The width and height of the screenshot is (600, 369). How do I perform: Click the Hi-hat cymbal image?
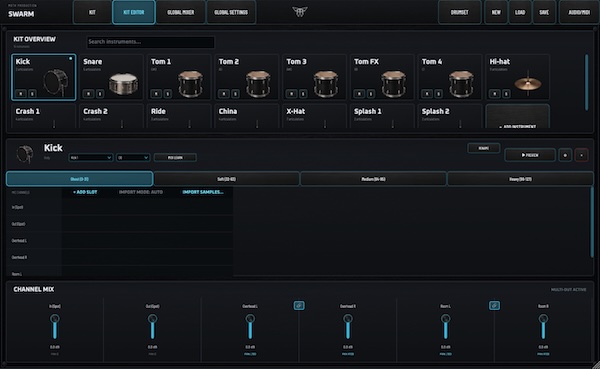coord(528,82)
